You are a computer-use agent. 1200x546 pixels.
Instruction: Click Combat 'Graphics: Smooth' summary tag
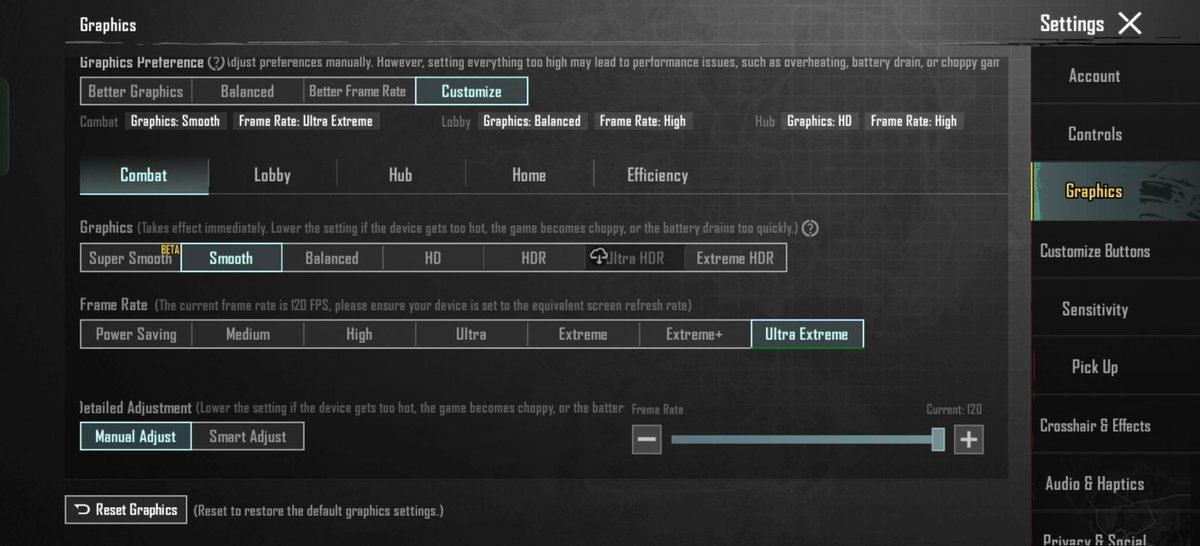pyautogui.click(x=176, y=121)
